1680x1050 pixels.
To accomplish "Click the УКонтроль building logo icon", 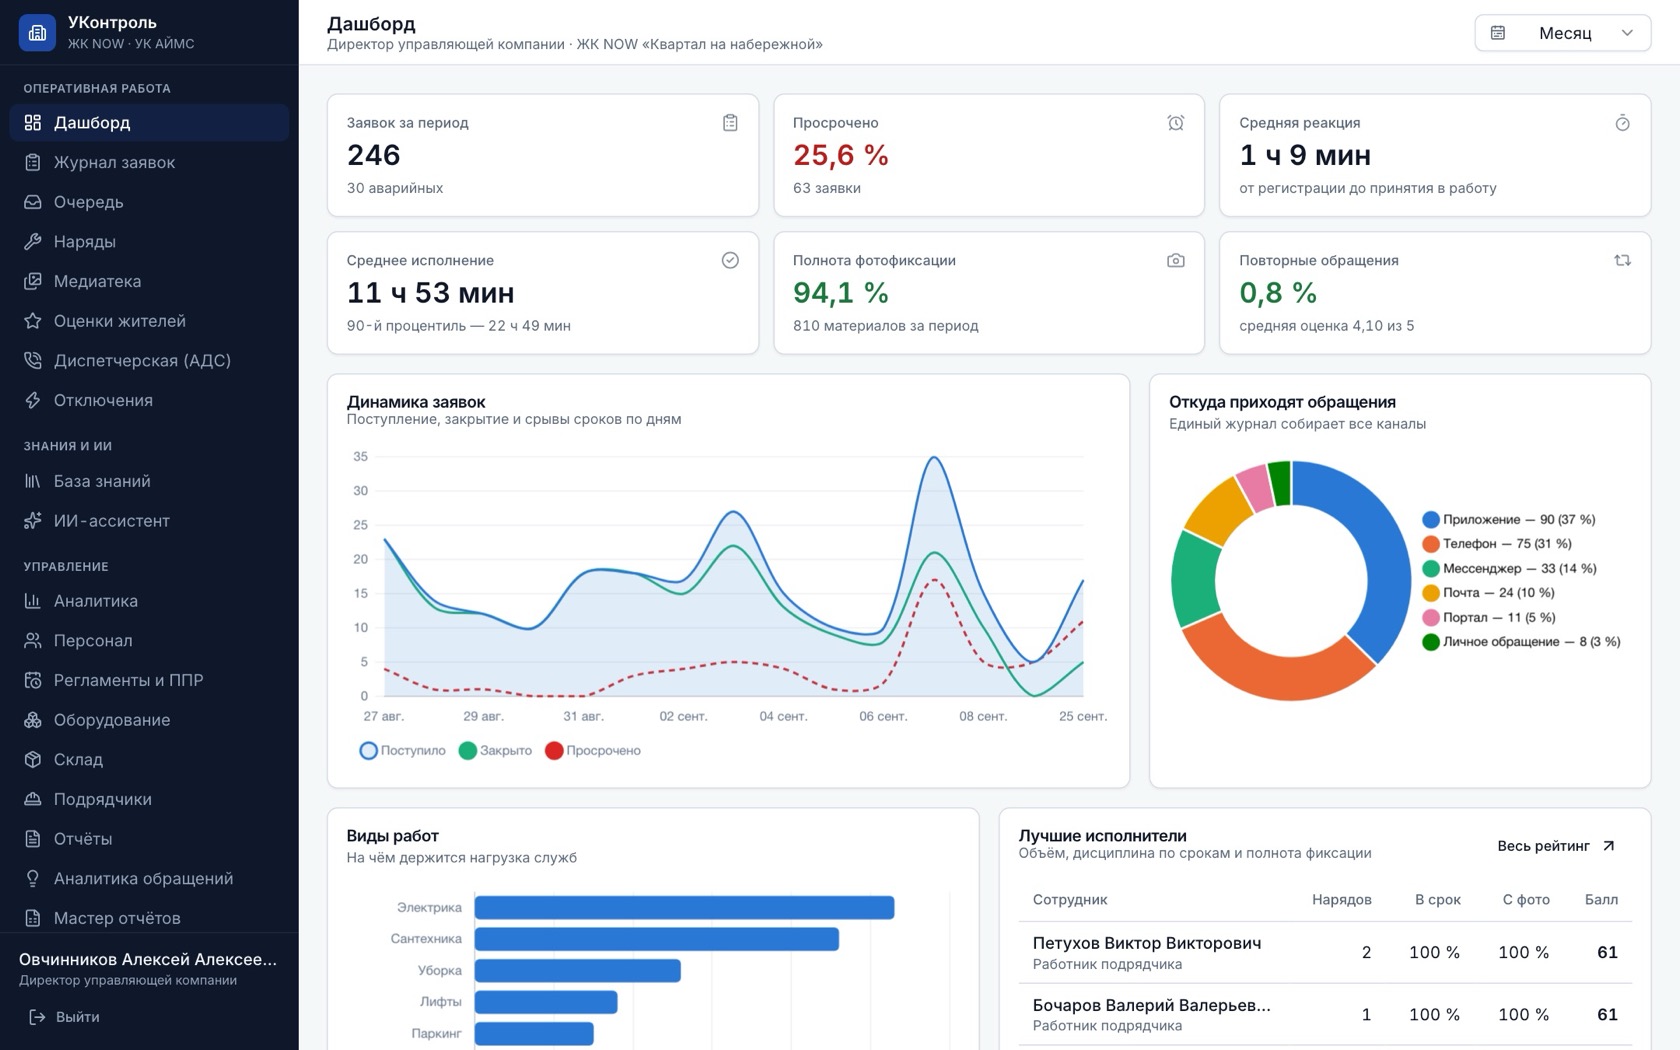I will tap(37, 32).
